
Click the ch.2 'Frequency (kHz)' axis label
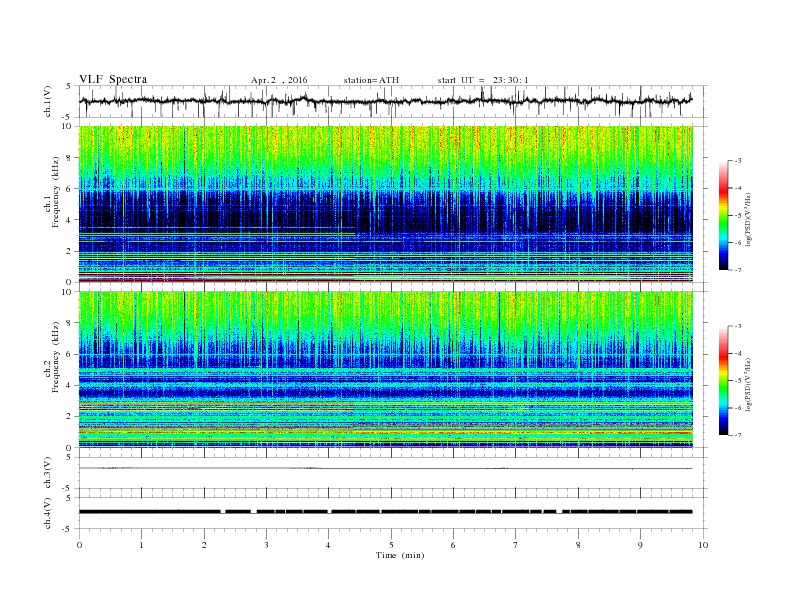tap(56, 357)
